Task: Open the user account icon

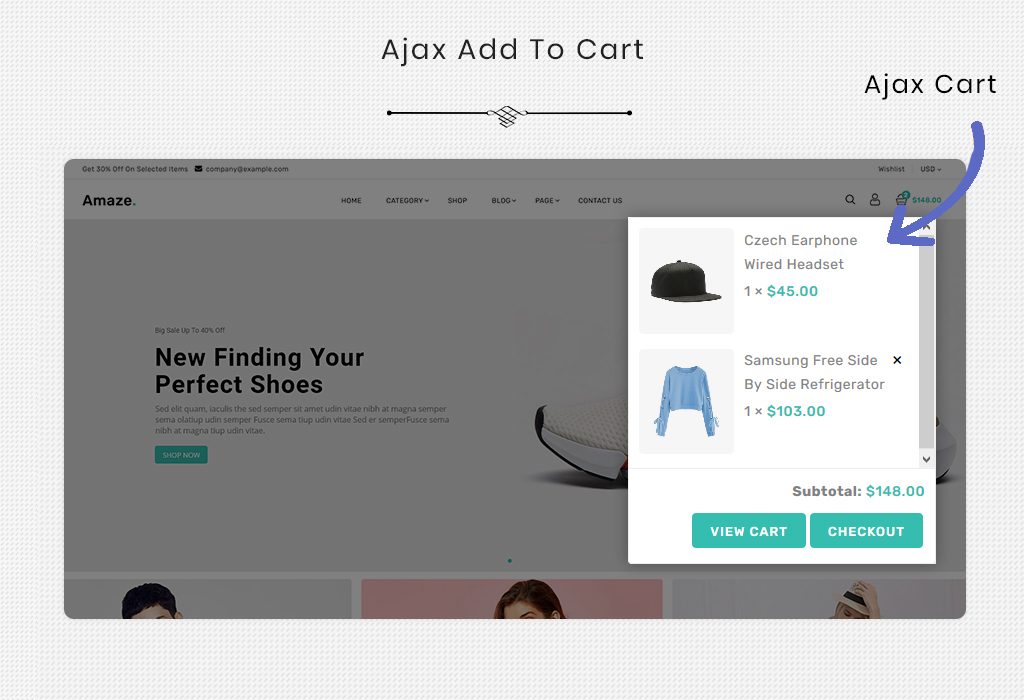Action: 874,200
